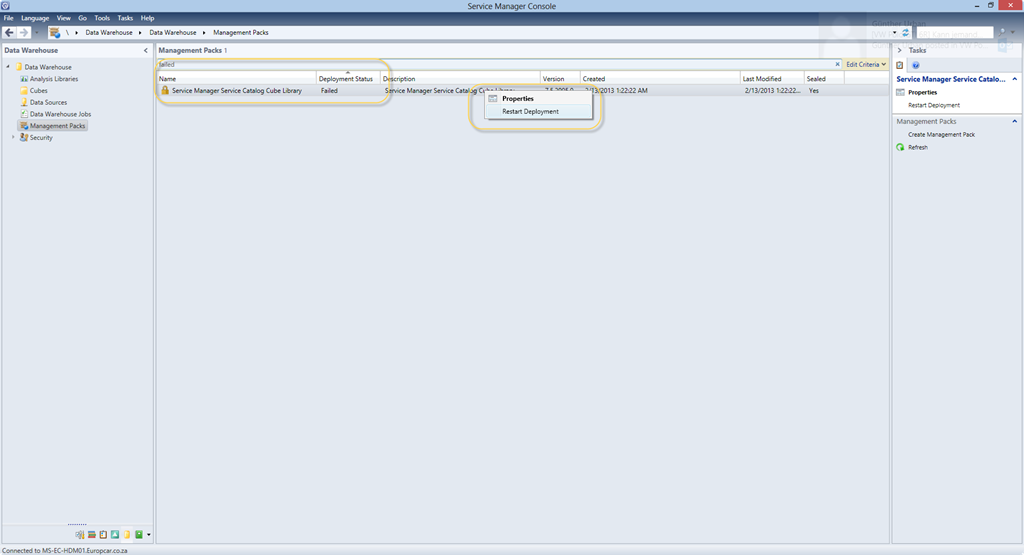Click the Back navigation arrow
Screen dimensions: 1024x555
point(9,32)
